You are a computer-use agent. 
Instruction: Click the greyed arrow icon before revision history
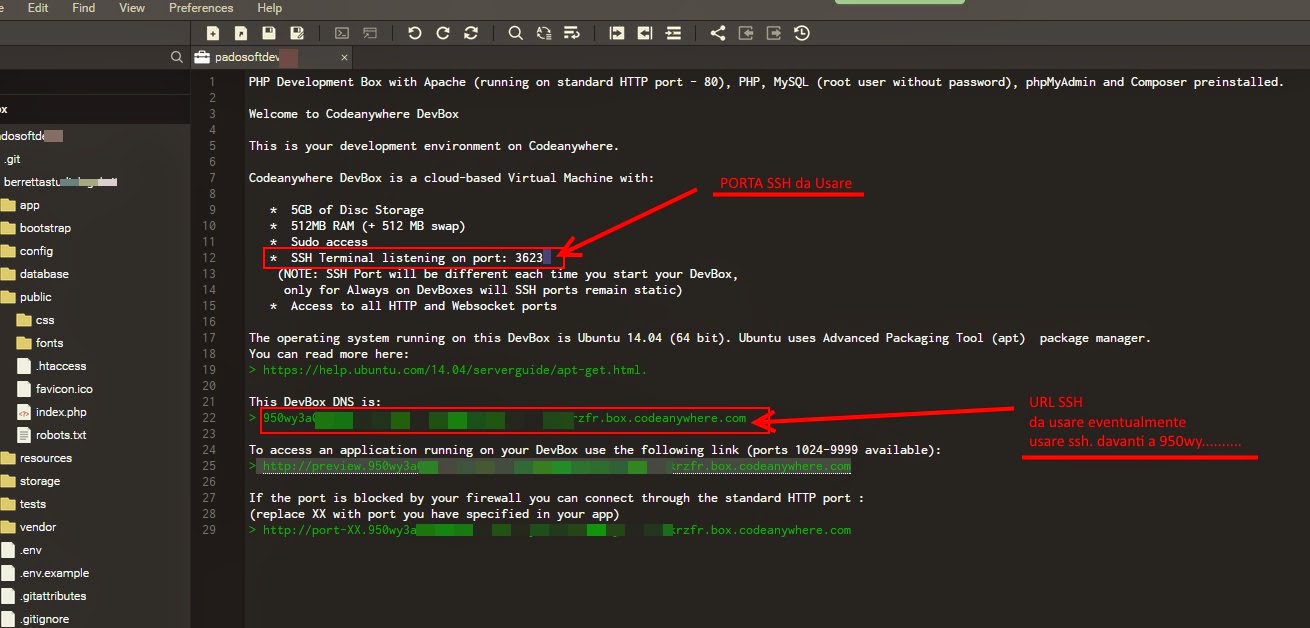click(774, 33)
